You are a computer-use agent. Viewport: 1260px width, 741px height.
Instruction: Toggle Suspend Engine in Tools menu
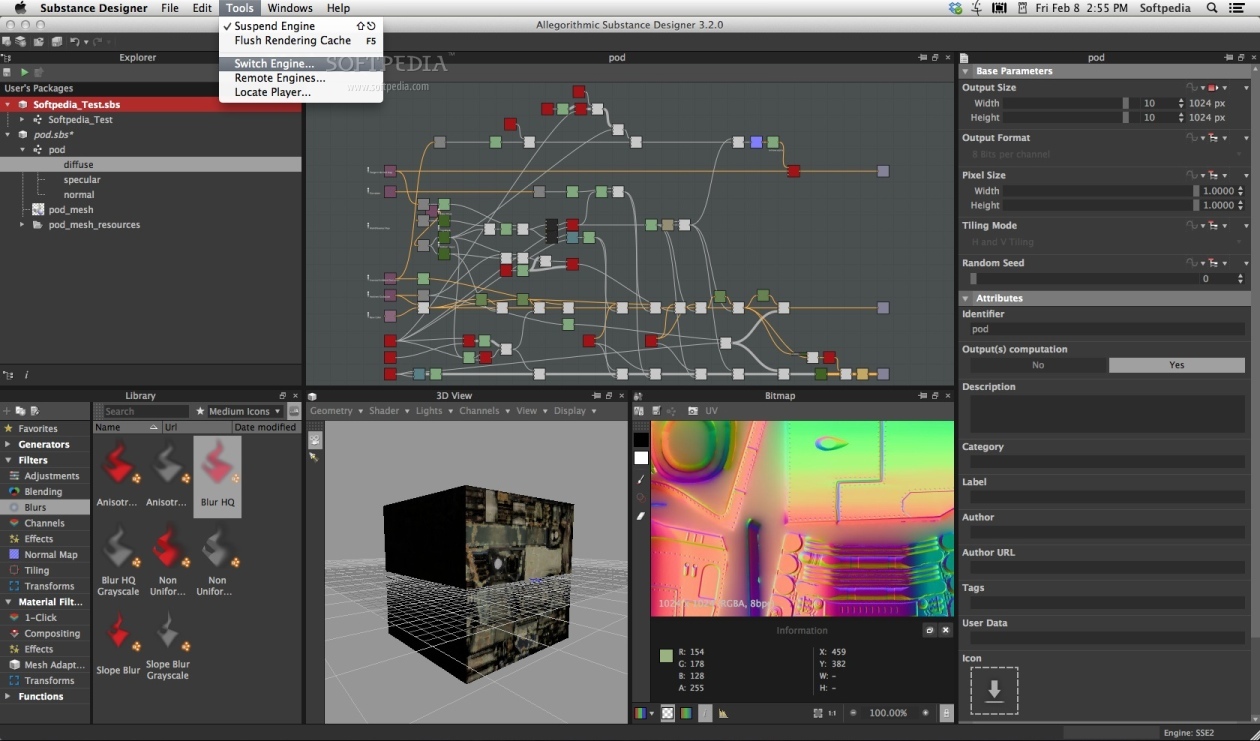275,26
